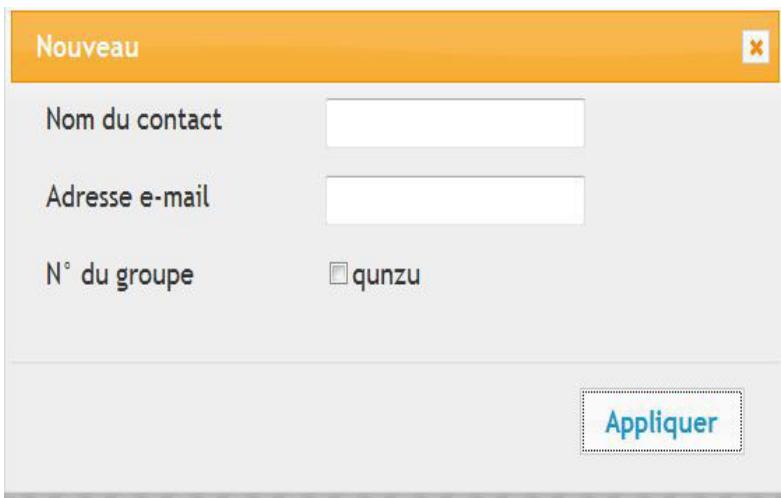Apply the new contact with Appliquer
This screenshot has width=781, height=498.
click(661, 421)
